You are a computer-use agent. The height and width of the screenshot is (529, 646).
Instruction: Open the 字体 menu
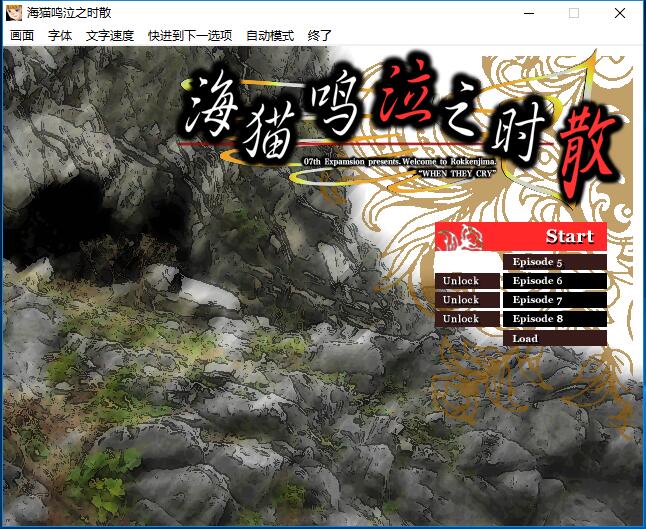tap(60, 35)
